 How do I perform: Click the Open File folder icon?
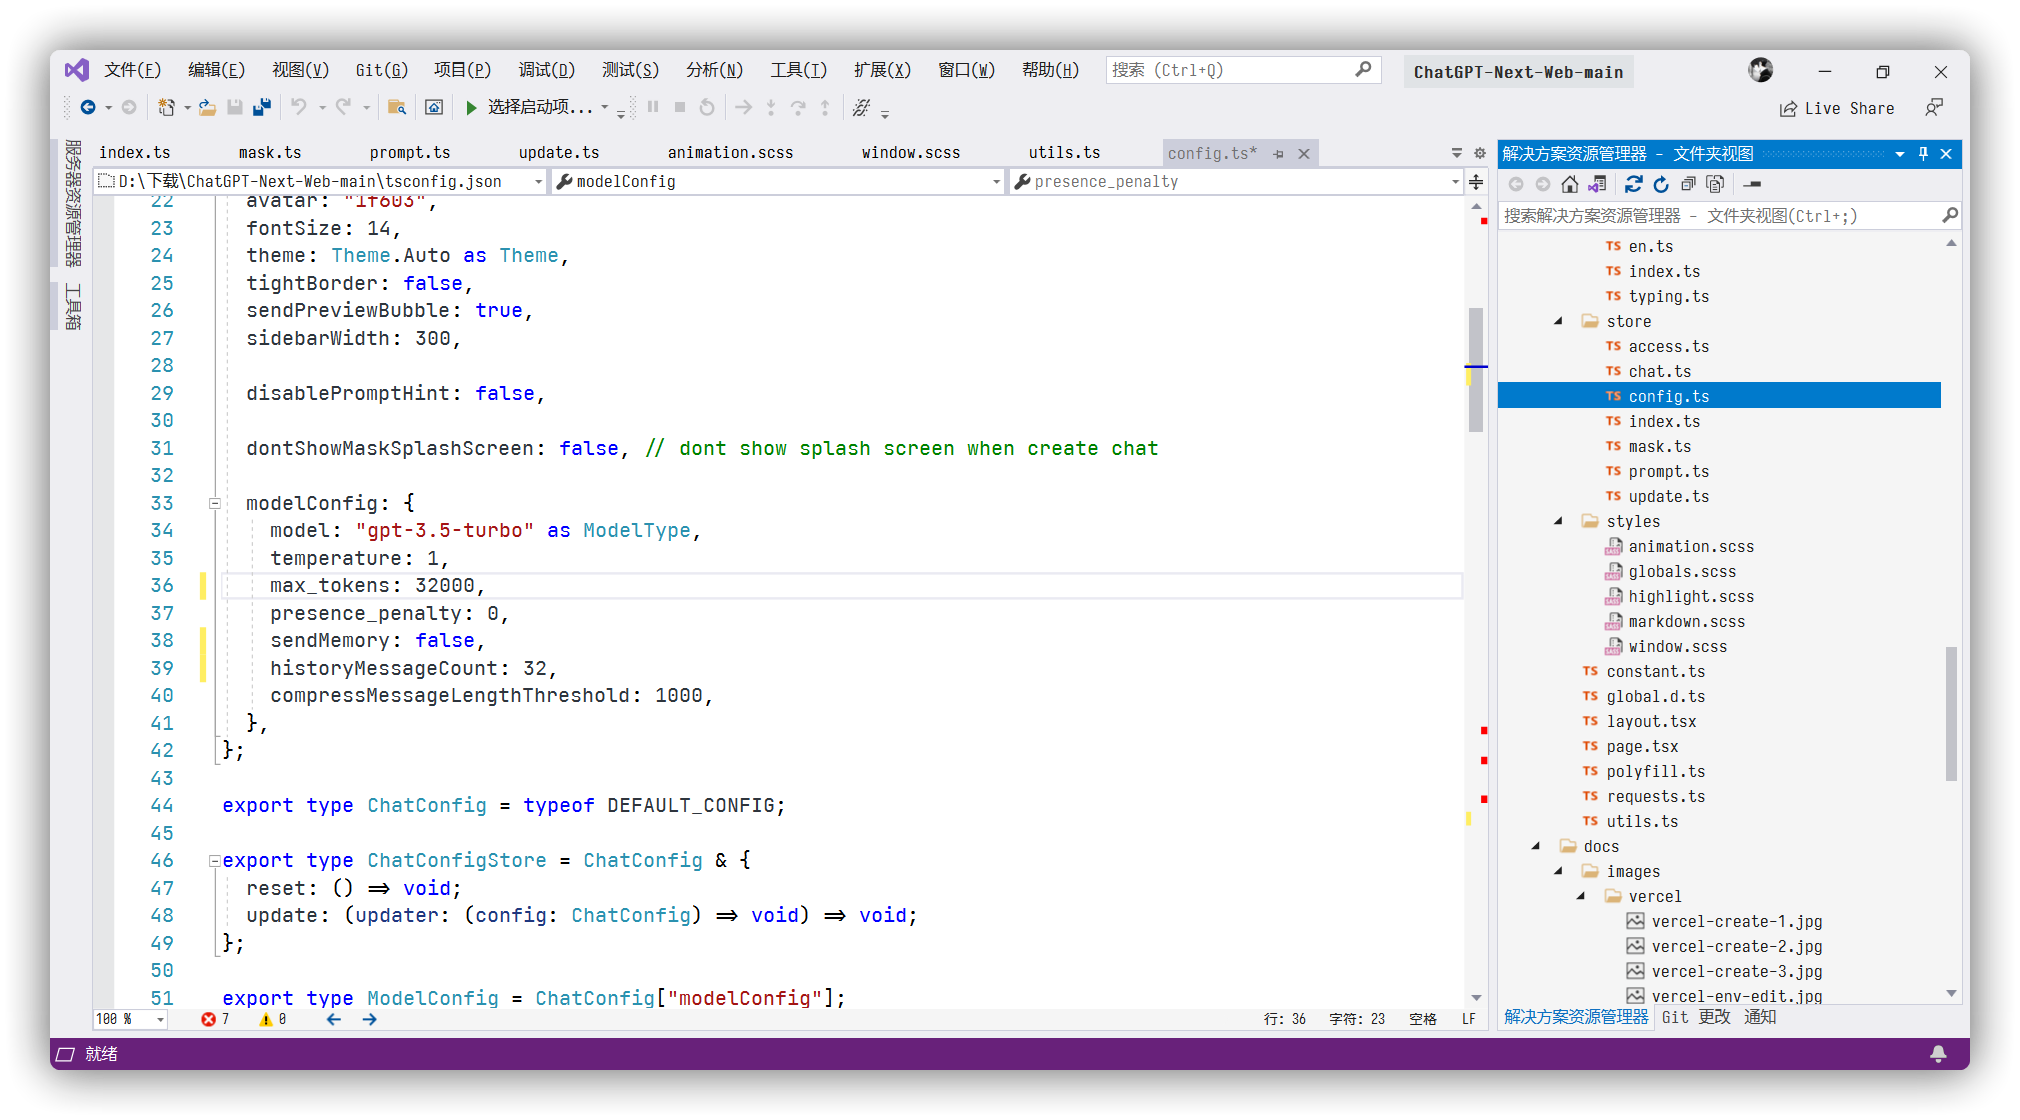(x=207, y=107)
